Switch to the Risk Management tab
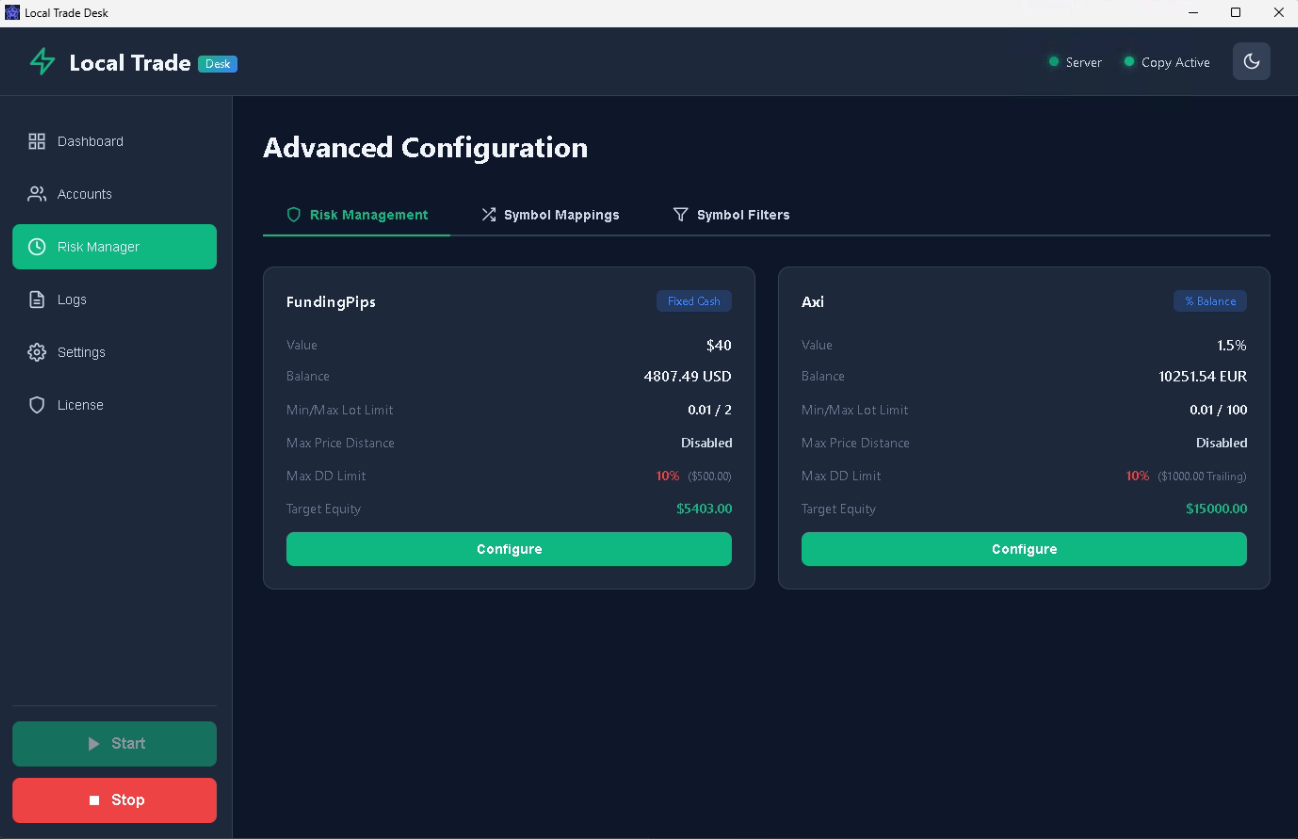 tap(357, 214)
